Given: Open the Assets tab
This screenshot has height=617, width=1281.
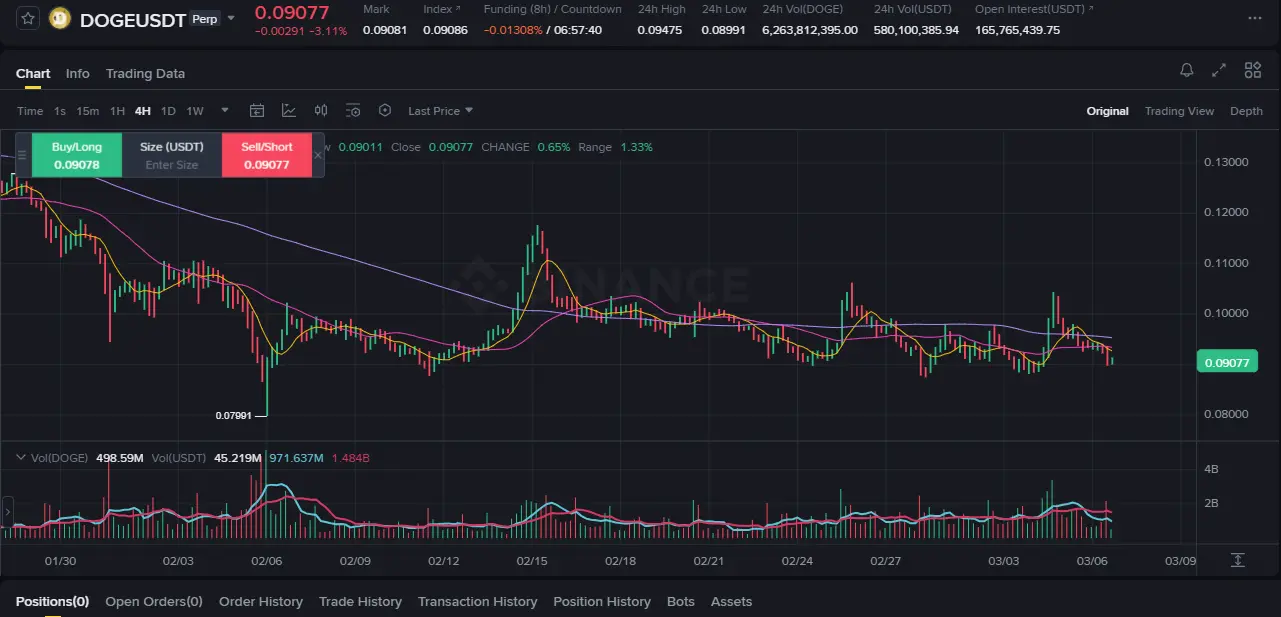Looking at the screenshot, I should tap(731, 601).
